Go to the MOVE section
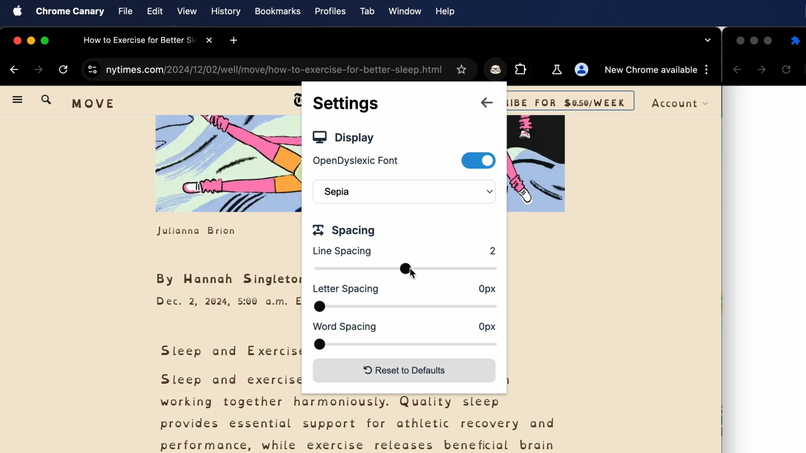Screen dimensions: 806x453 pos(93,103)
